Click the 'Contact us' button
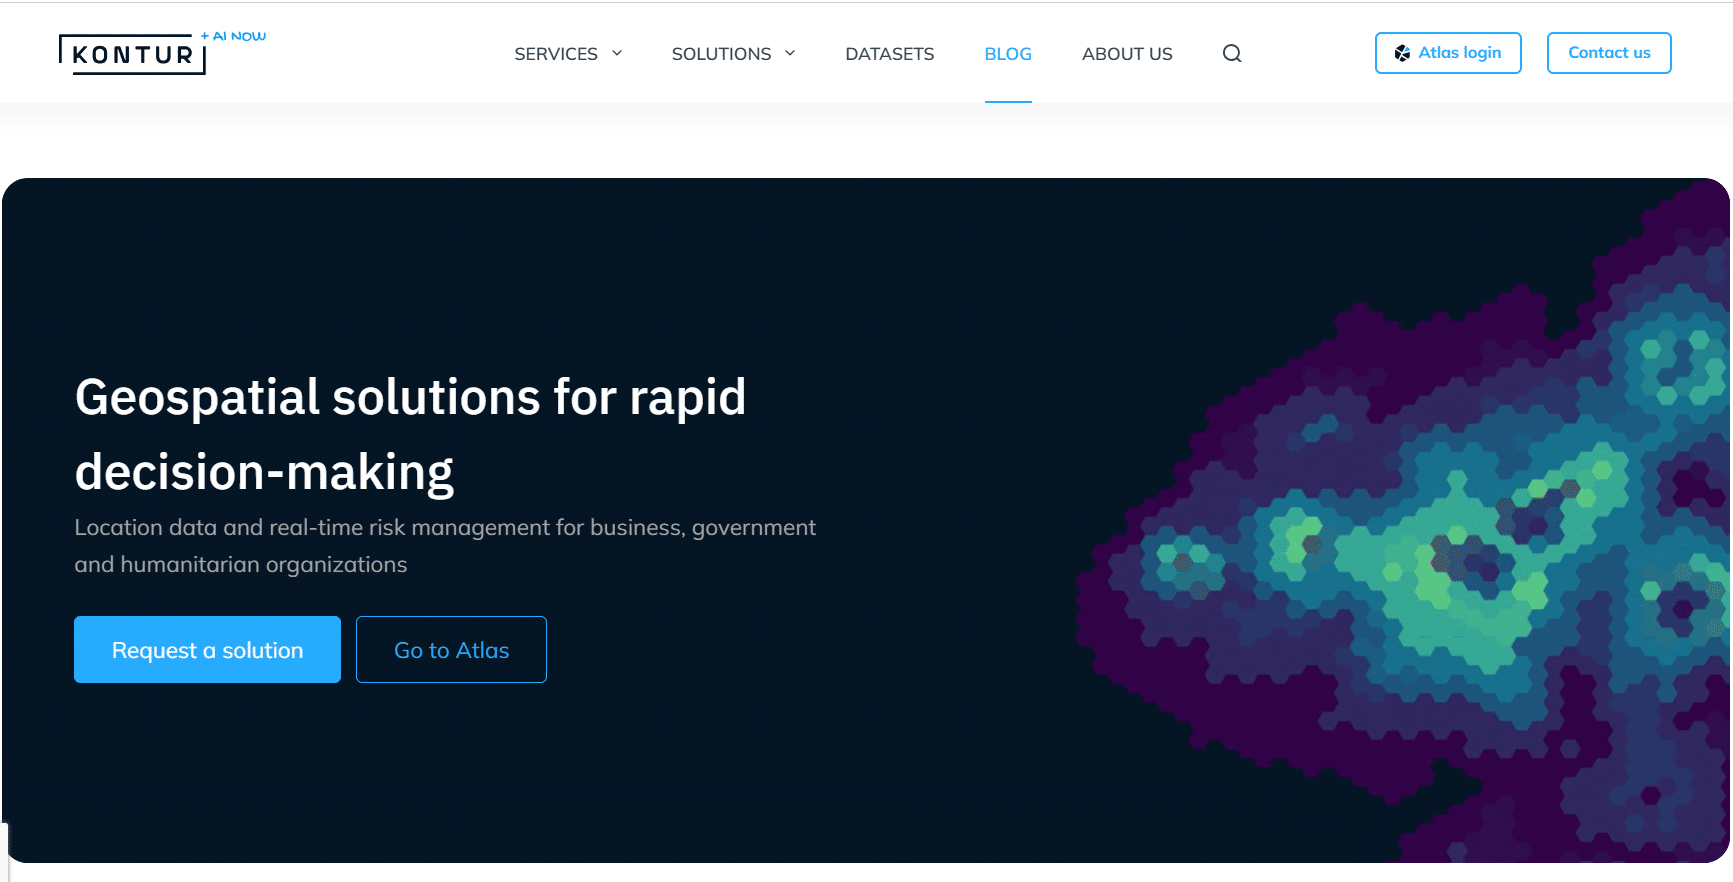The height and width of the screenshot is (882, 1733). (1608, 53)
